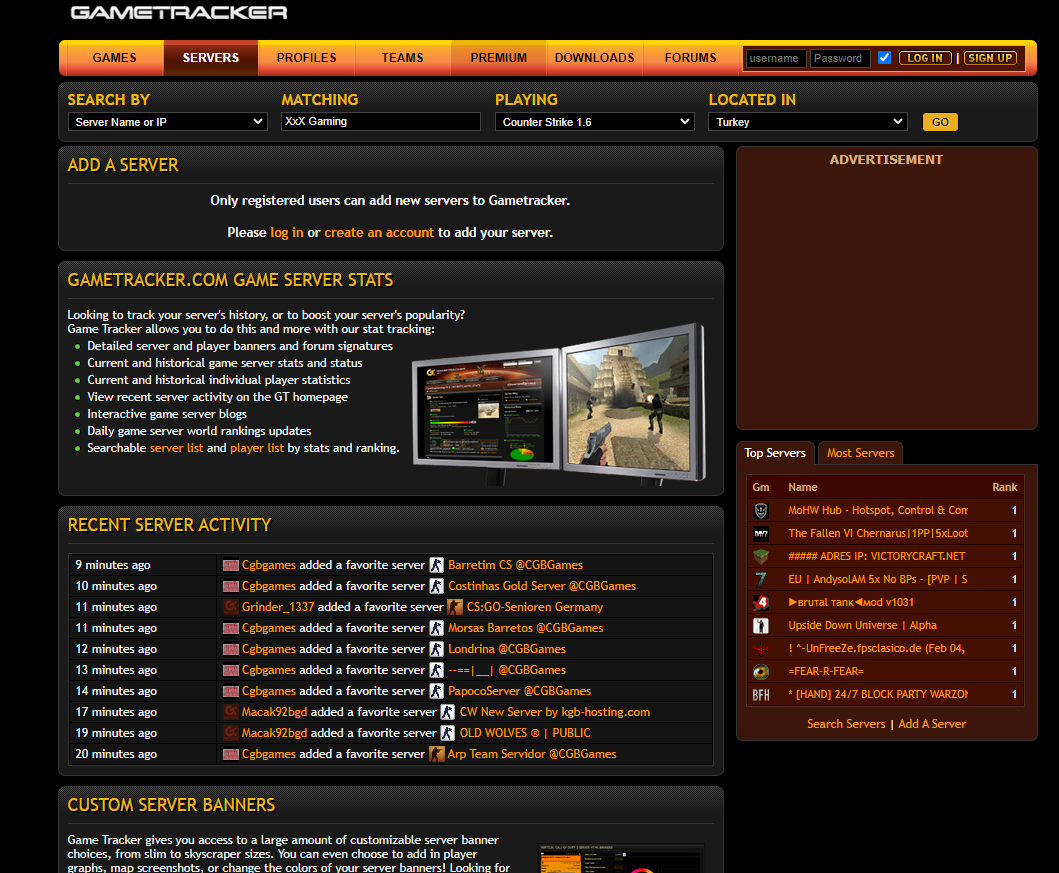1059x873 pixels.
Task: Click Counter-Strike icon before Barretim CS
Action: [437, 565]
